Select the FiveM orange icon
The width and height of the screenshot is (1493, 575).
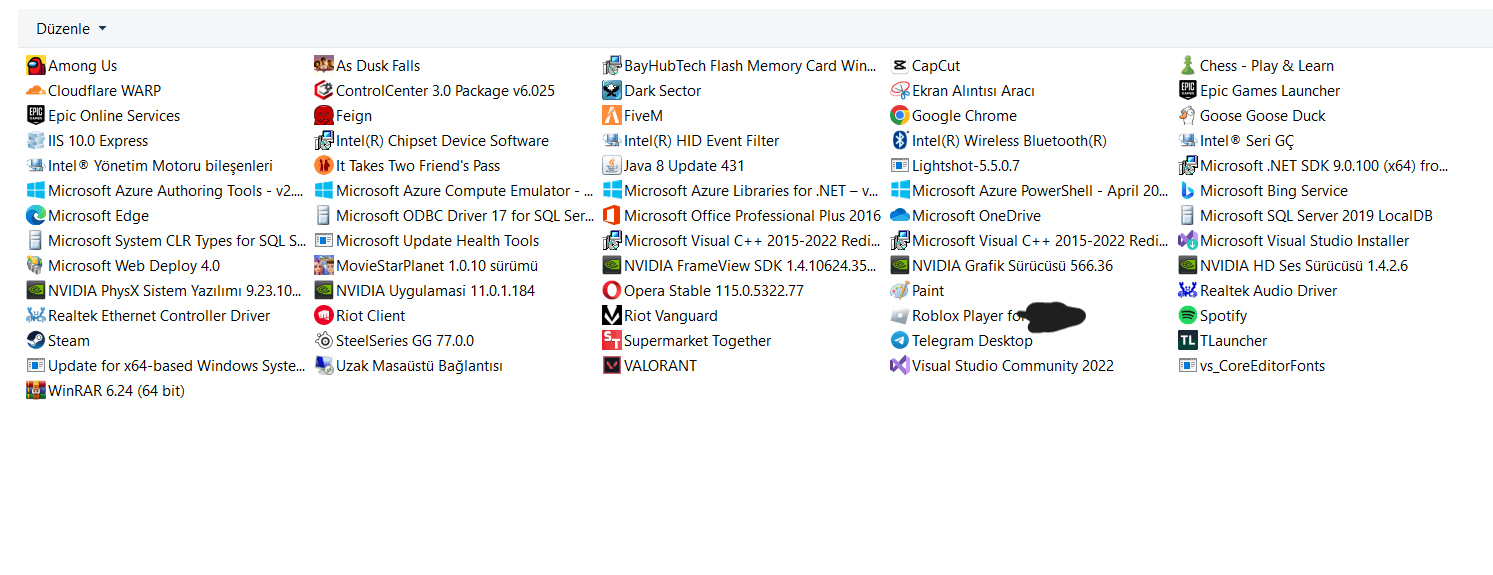[612, 116]
